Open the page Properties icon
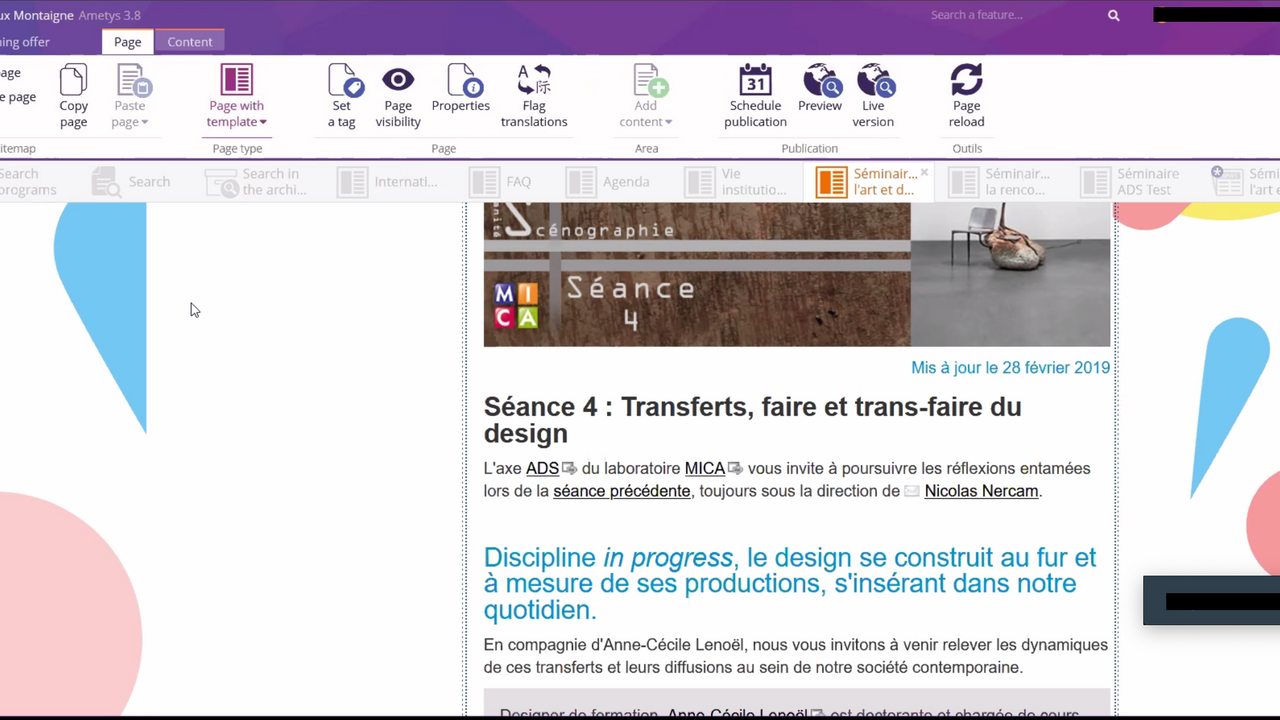The height and width of the screenshot is (720, 1280). pos(461,81)
